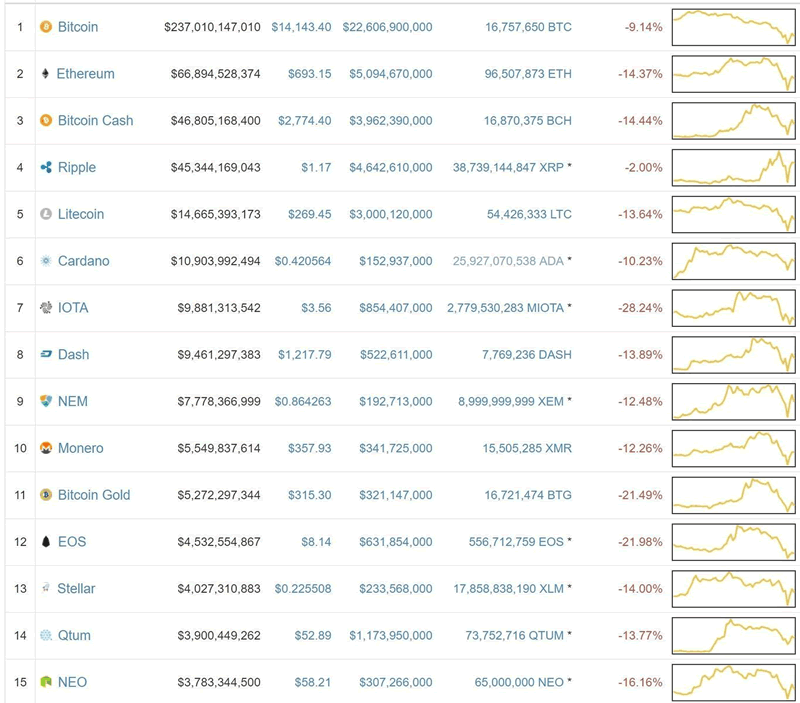Click the IOTA logo icon

click(x=45, y=308)
